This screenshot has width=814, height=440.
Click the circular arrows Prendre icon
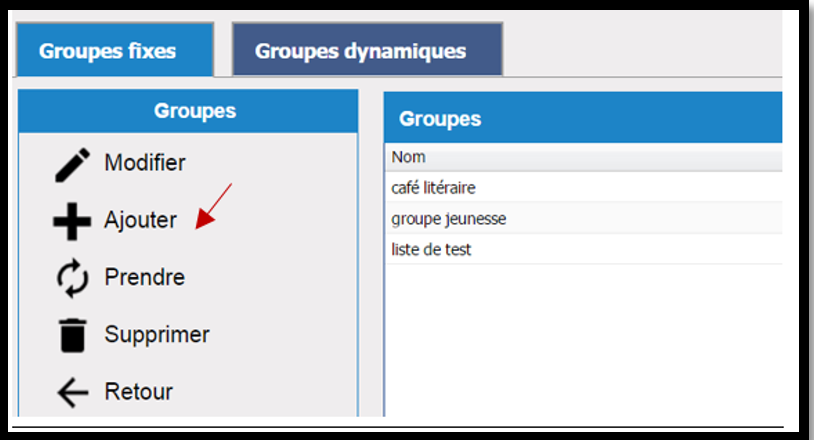(72, 278)
